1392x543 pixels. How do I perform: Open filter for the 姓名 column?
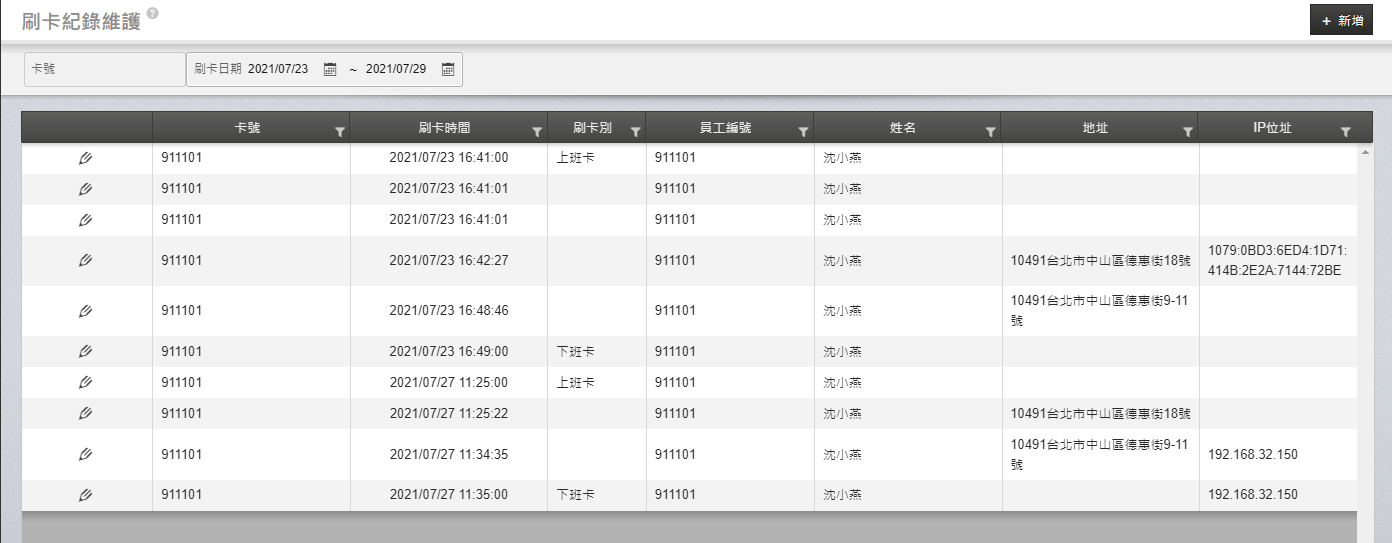[x=990, y=131]
